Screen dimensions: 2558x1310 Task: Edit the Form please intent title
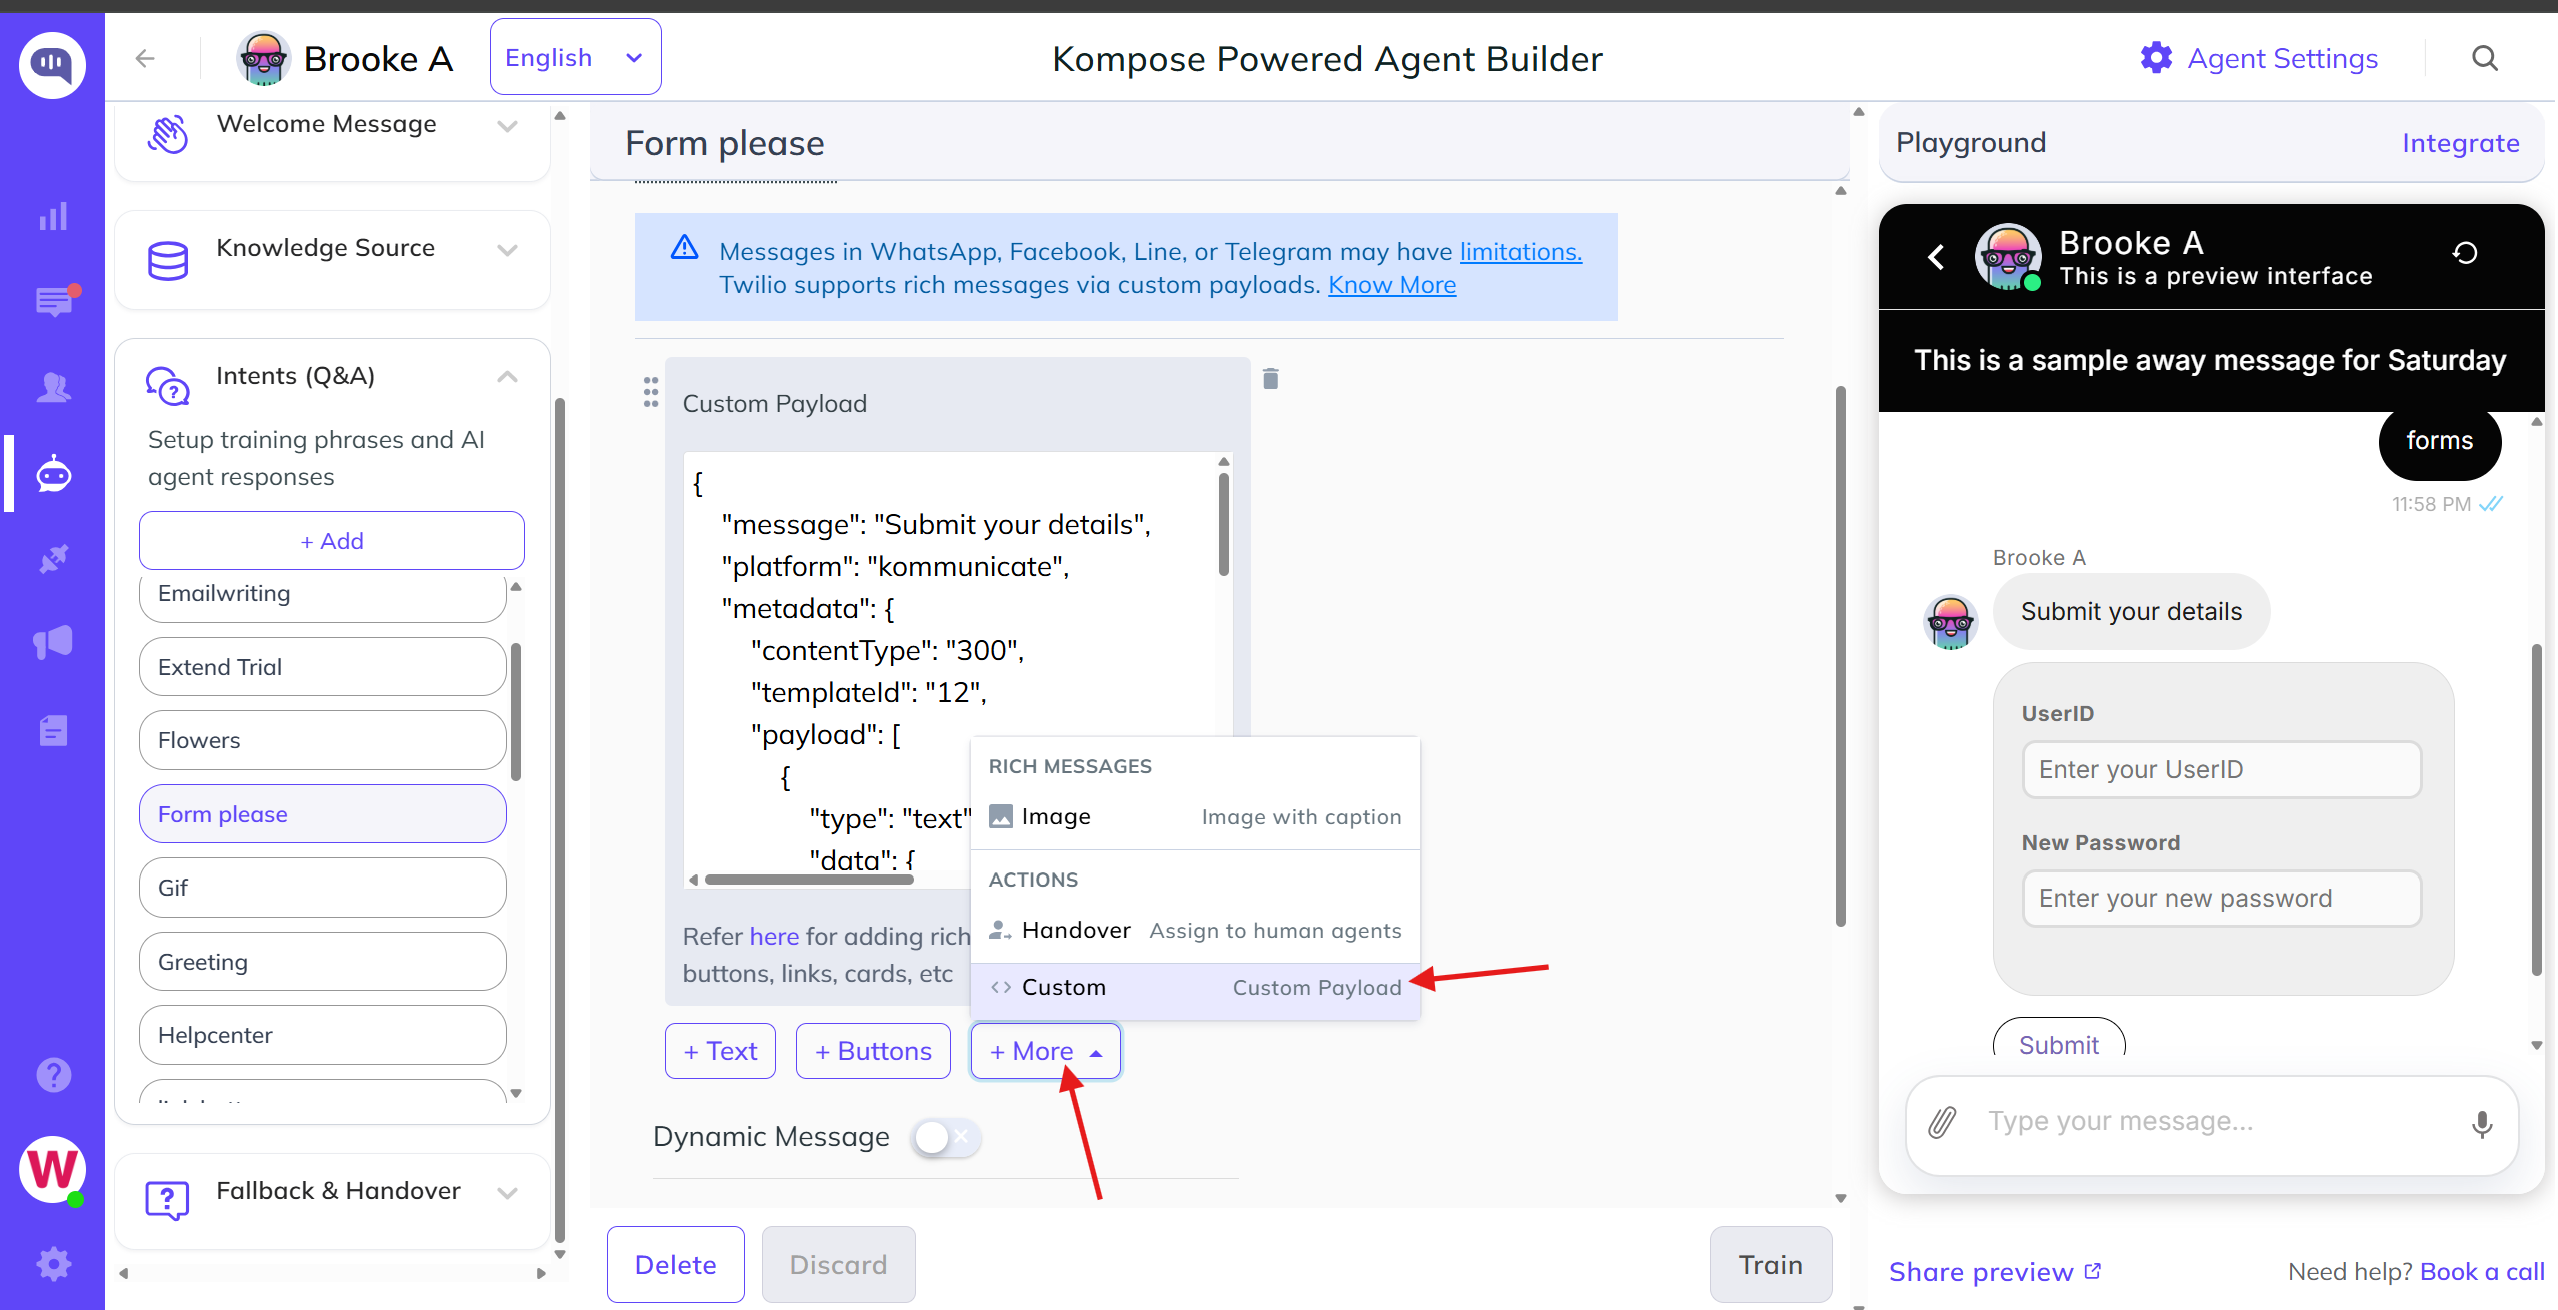click(x=724, y=144)
